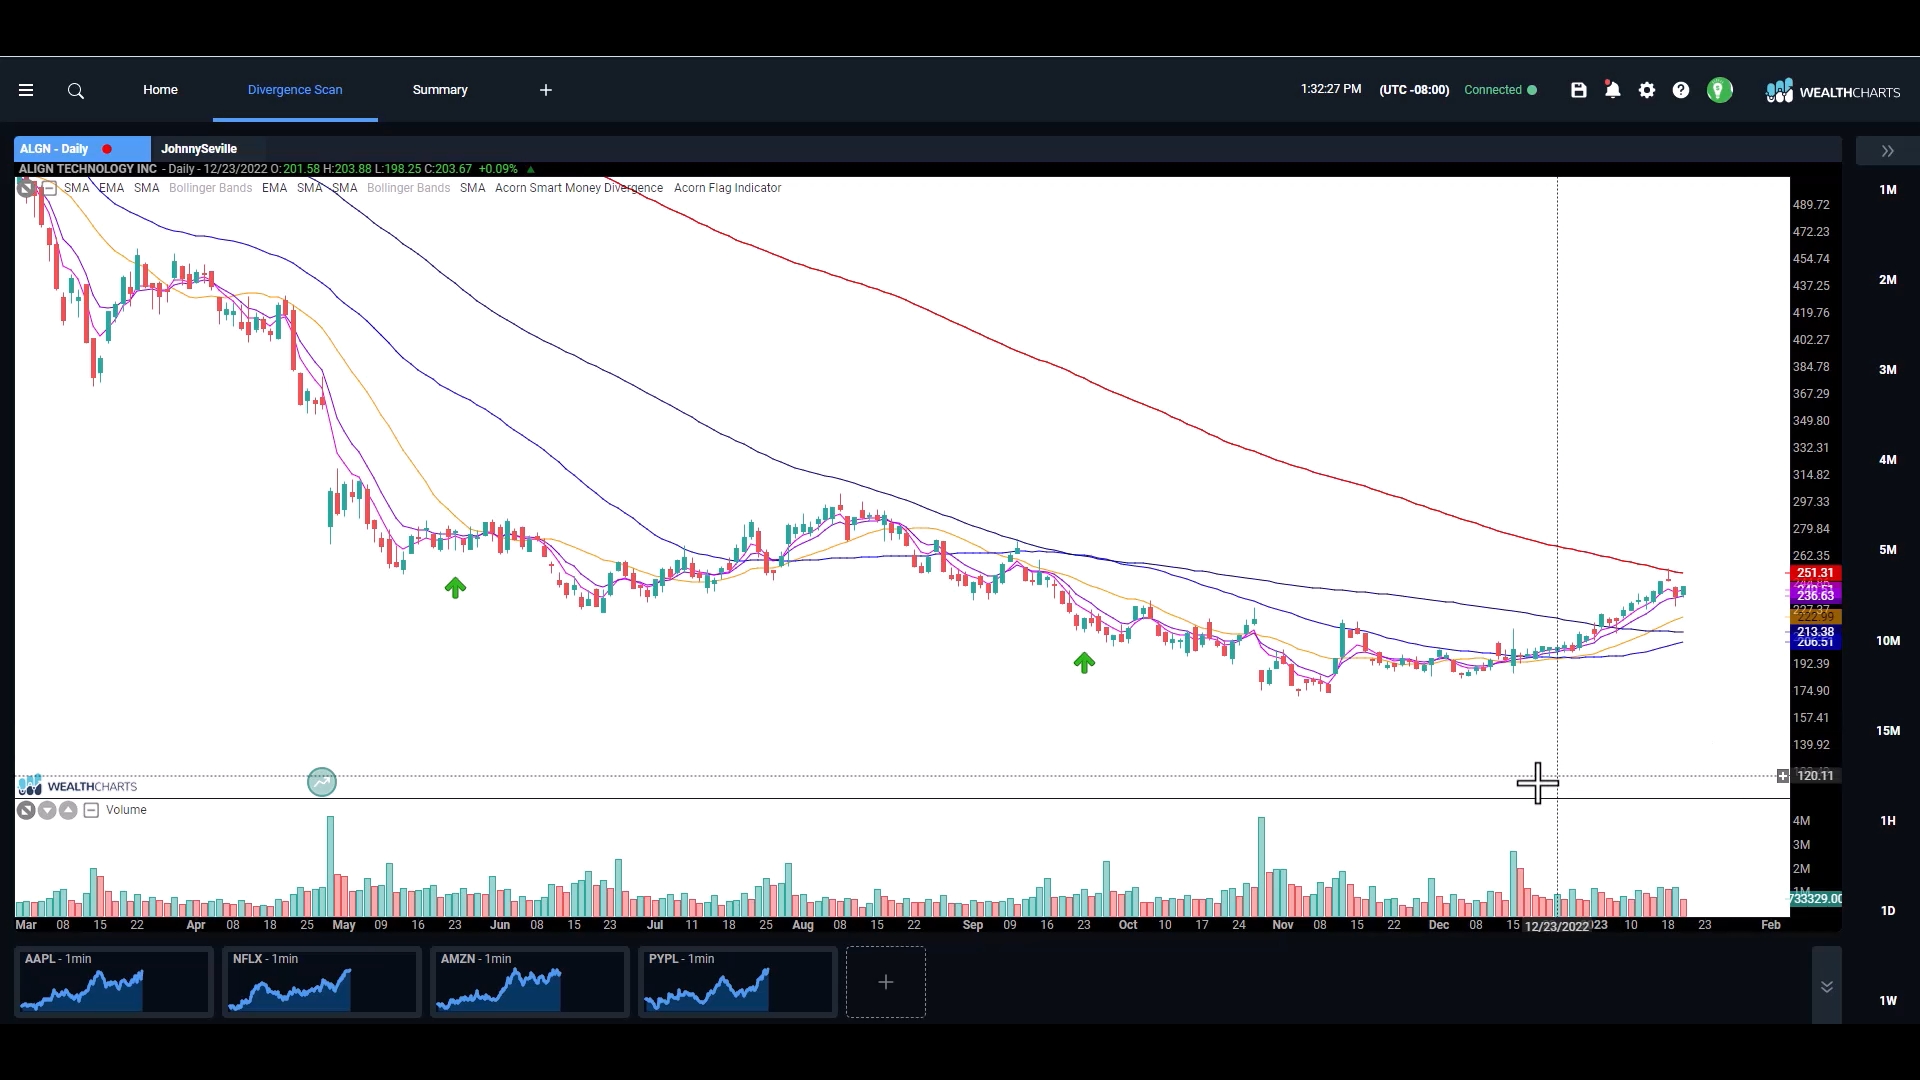Collapse right timeframe sidebar with double chevron
Image resolution: width=1920 pixels, height=1080 pixels.
1888,151
